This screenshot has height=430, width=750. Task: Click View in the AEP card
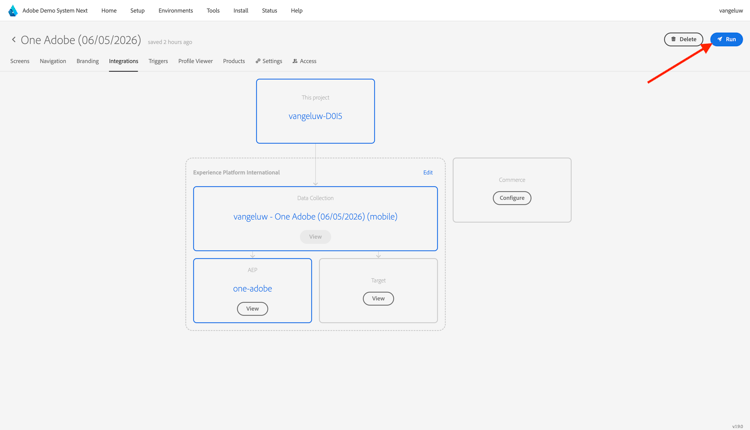[253, 309]
